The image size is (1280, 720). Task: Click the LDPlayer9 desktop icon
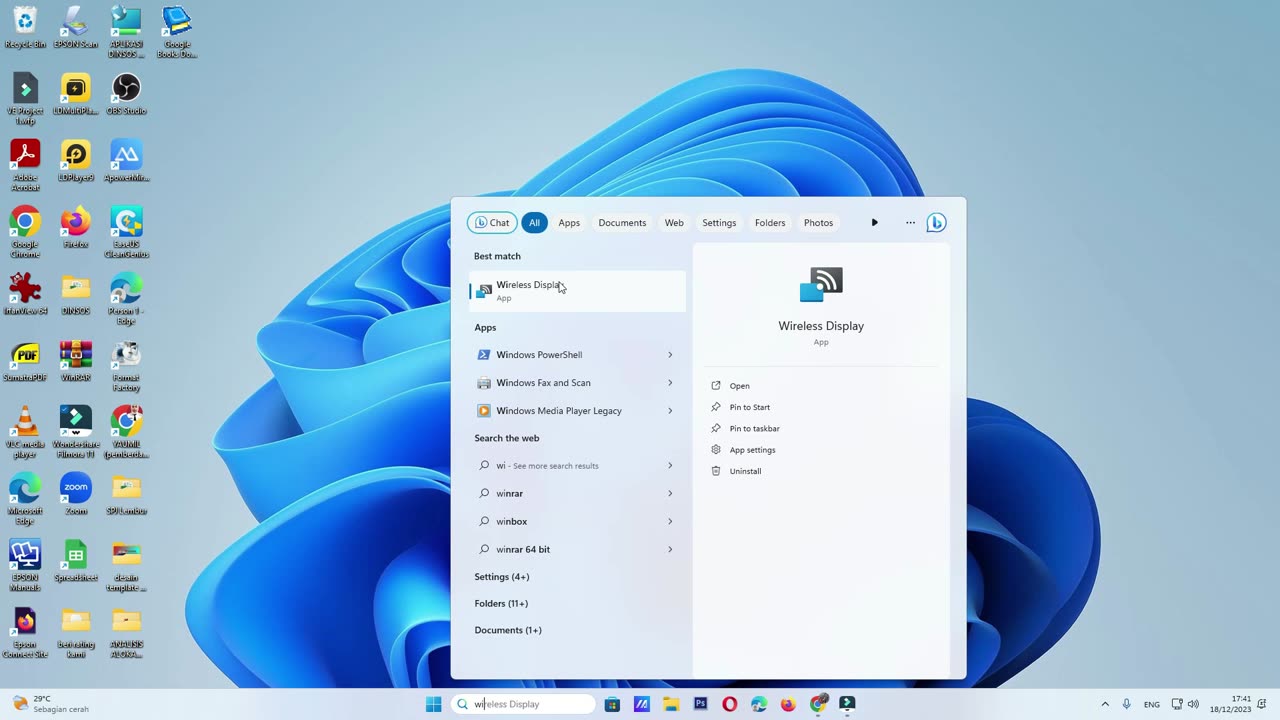coord(75,161)
